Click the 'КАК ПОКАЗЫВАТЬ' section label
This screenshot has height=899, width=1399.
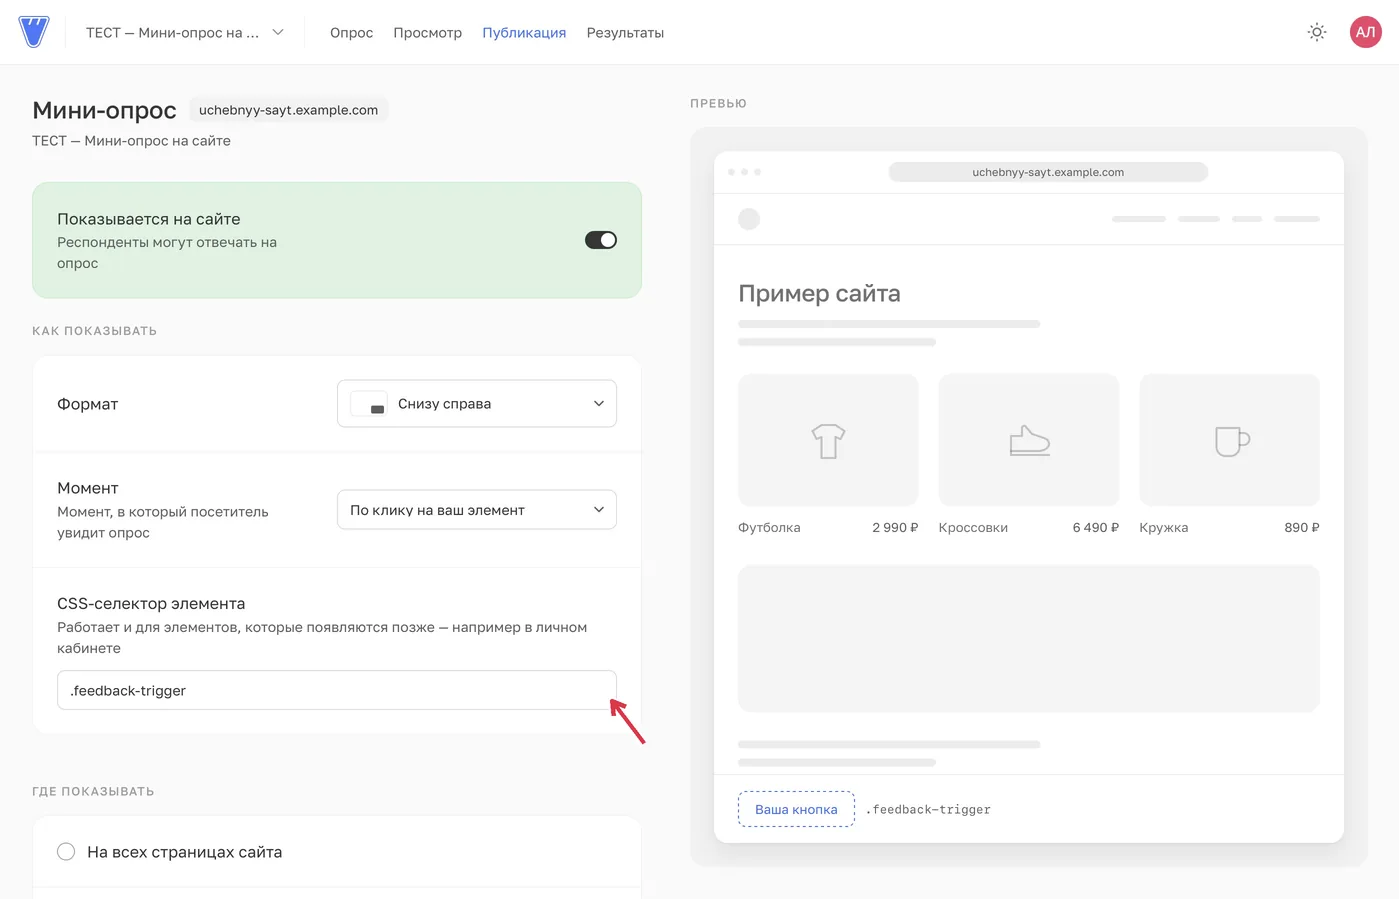(94, 331)
